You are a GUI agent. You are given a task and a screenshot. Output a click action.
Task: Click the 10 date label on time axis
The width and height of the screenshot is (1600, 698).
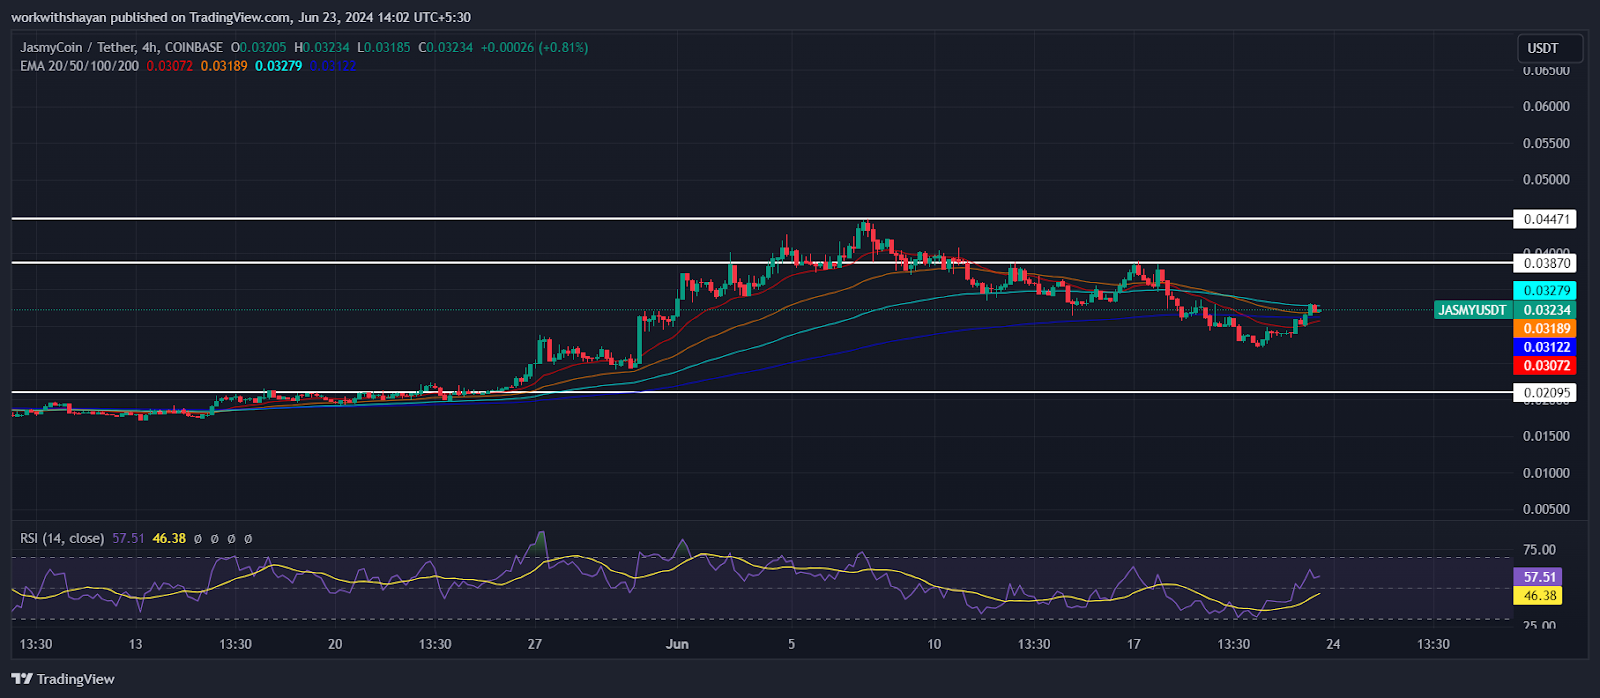pos(934,644)
